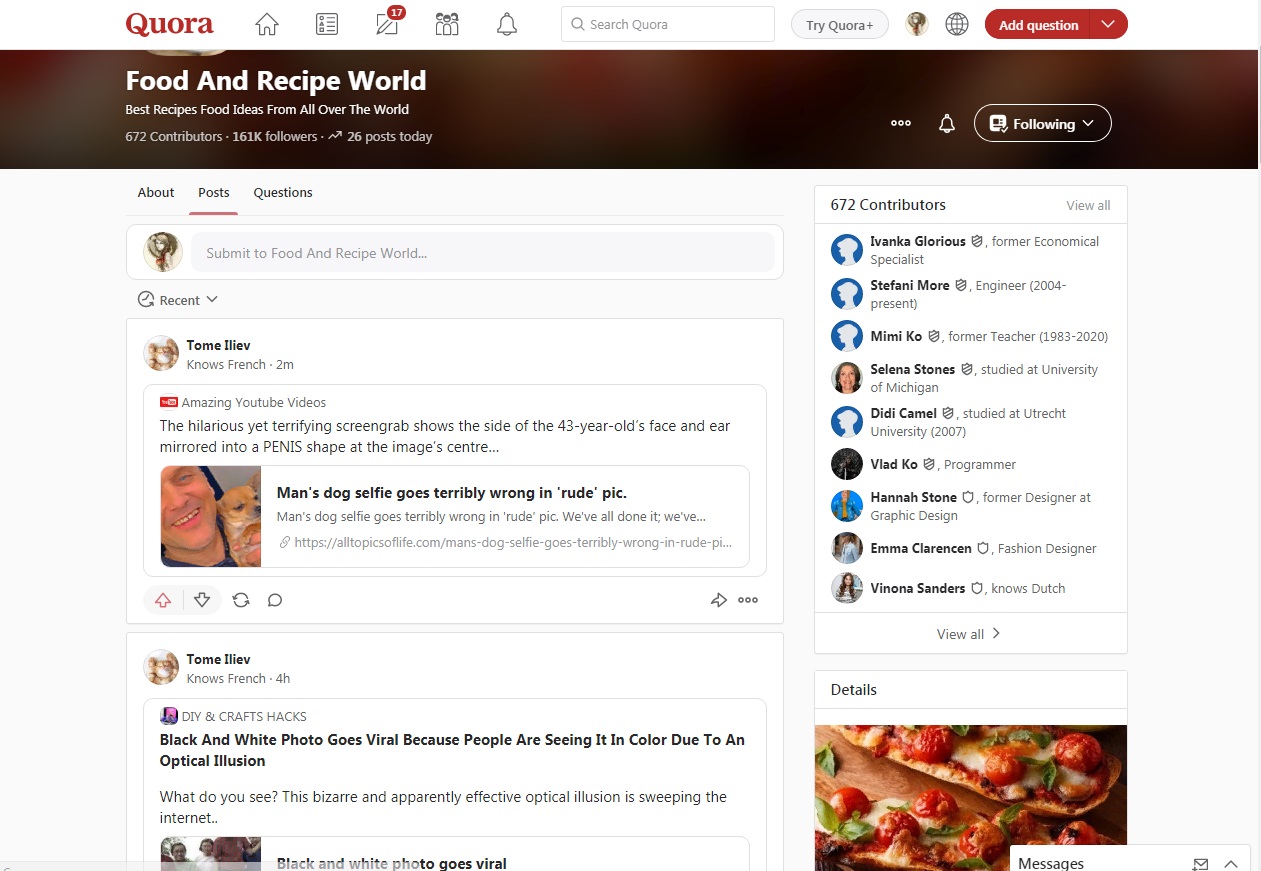This screenshot has width=1261, height=871.
Task: Click Hannah Stone profile avatar
Action: [847, 506]
